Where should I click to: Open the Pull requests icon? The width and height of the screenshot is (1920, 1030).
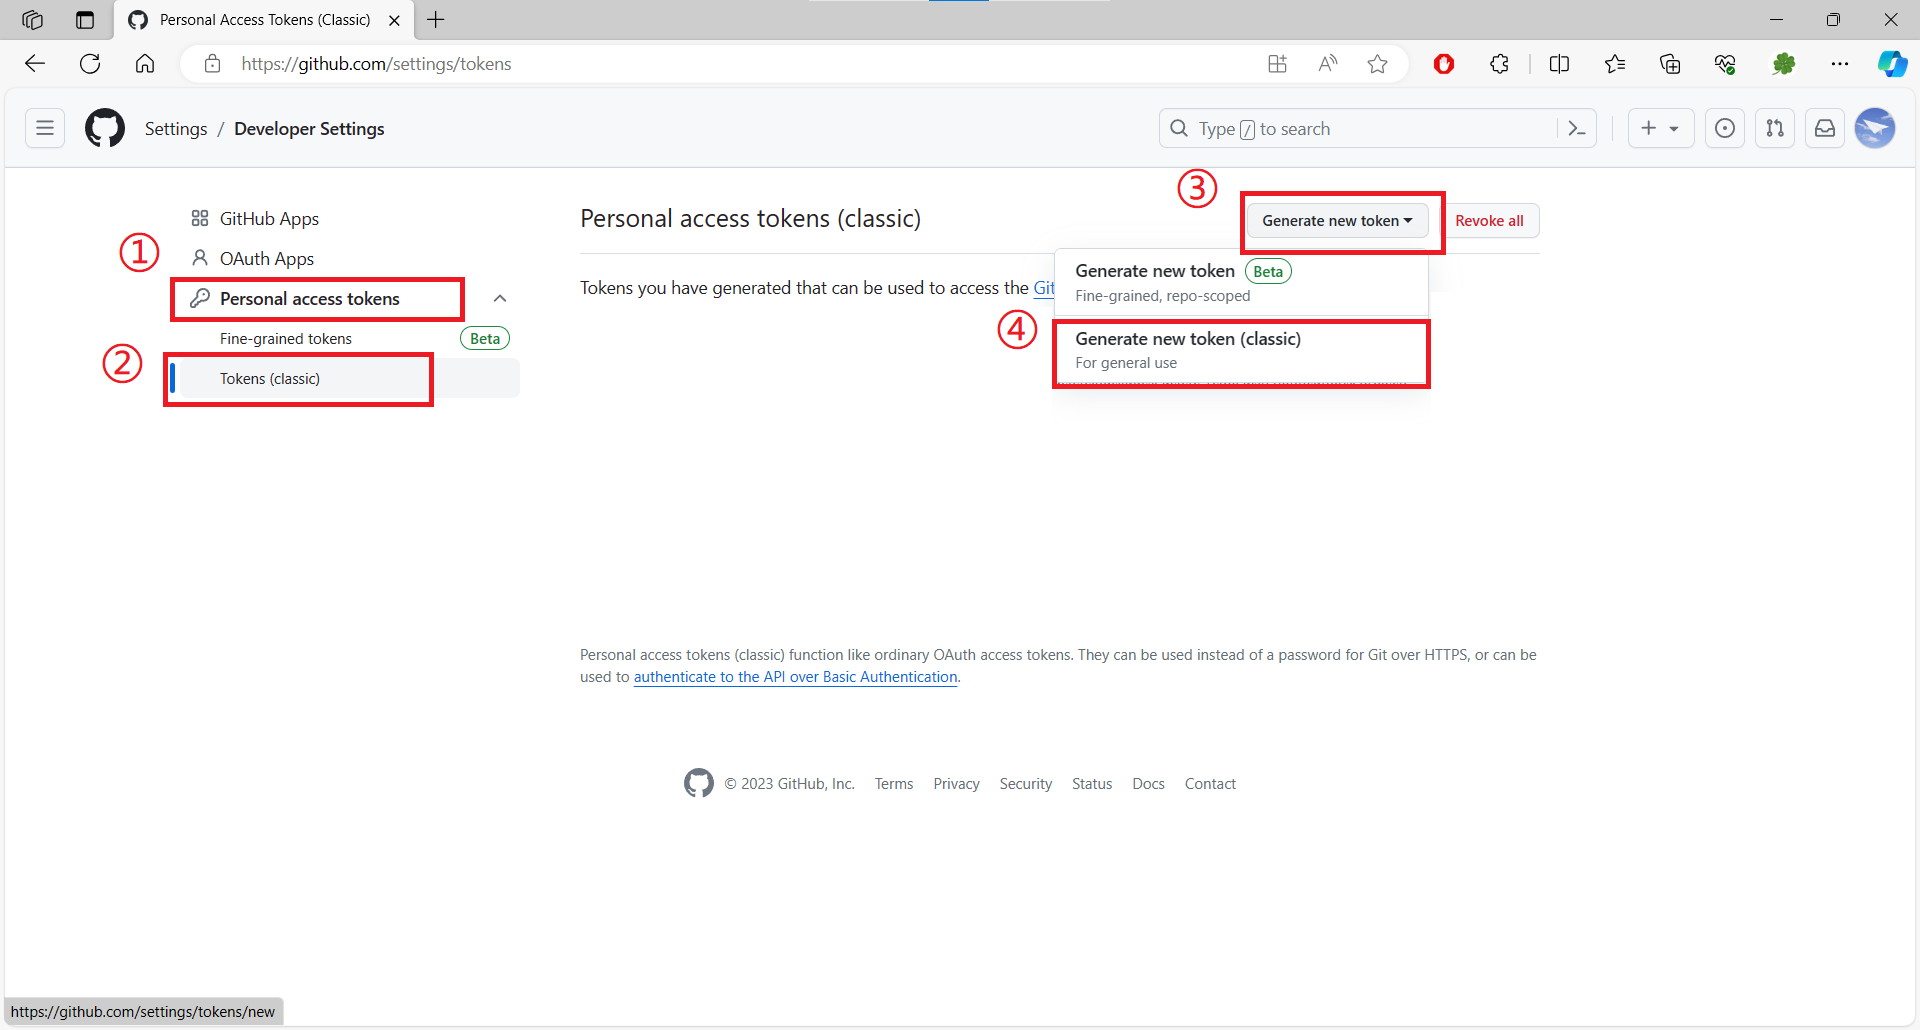click(1775, 129)
